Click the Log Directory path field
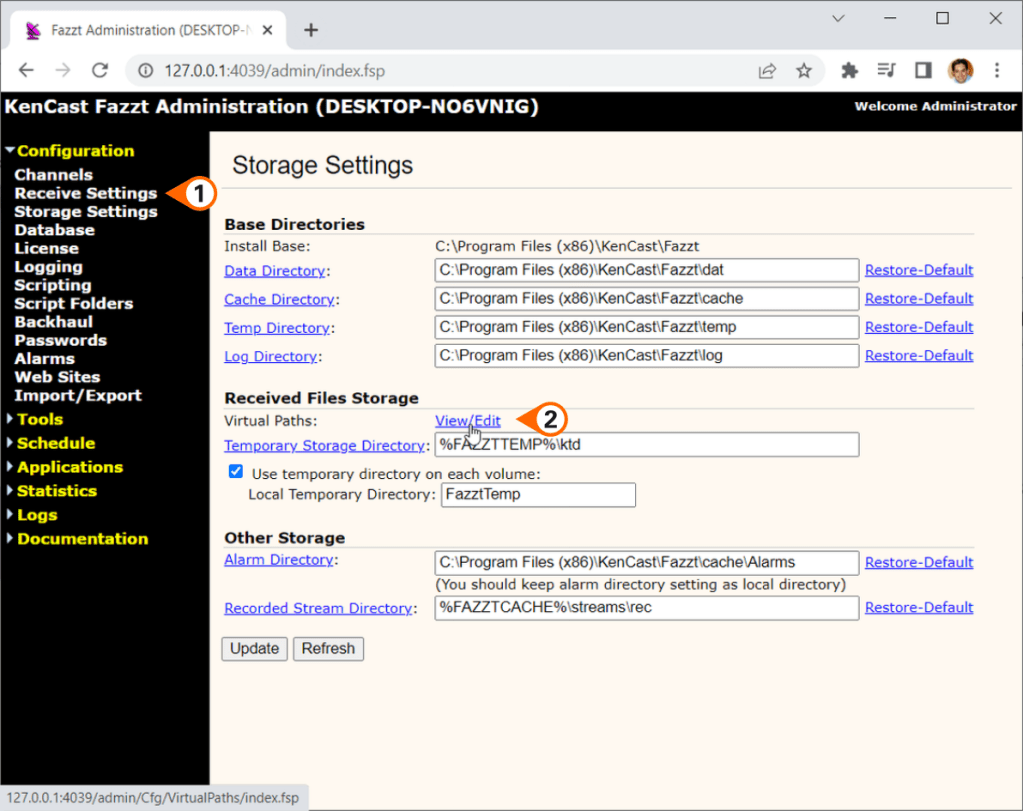1023x811 pixels. (x=647, y=356)
